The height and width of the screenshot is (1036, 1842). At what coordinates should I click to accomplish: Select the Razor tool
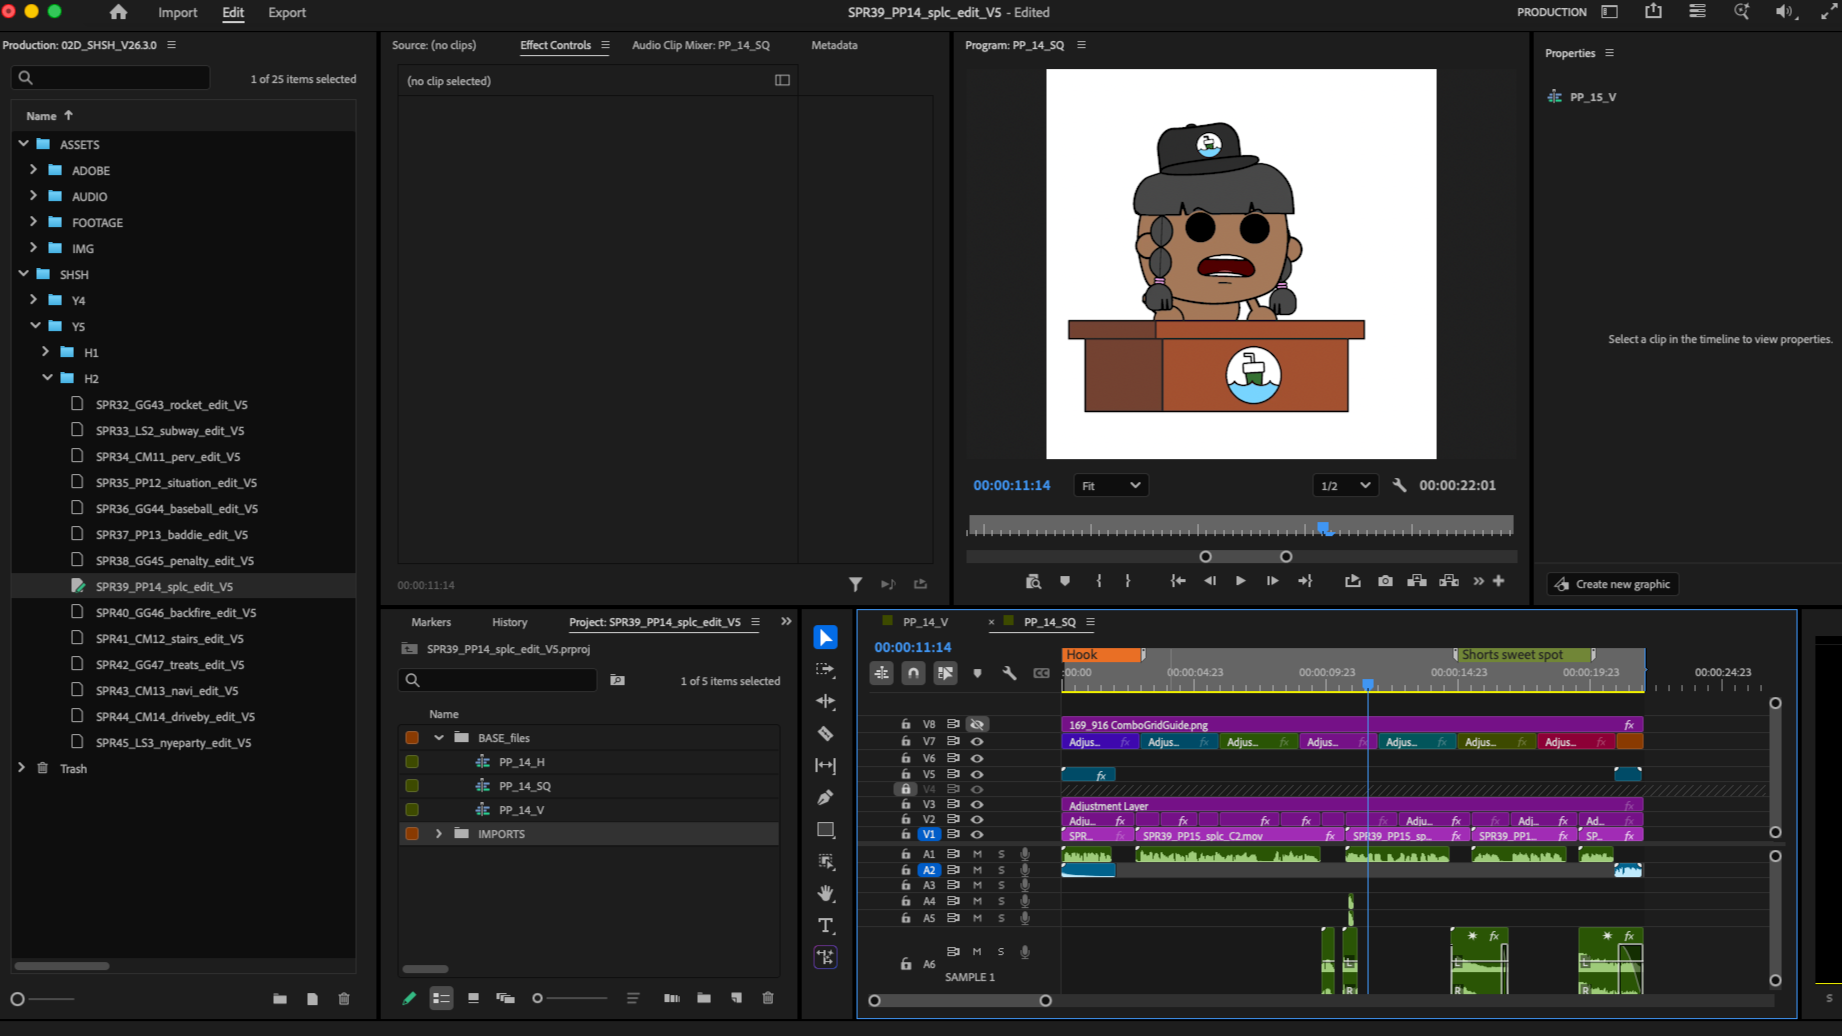pyautogui.click(x=825, y=733)
